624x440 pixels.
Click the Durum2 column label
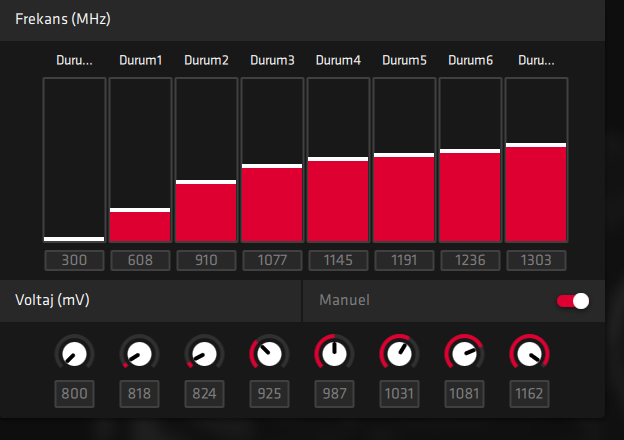207,60
